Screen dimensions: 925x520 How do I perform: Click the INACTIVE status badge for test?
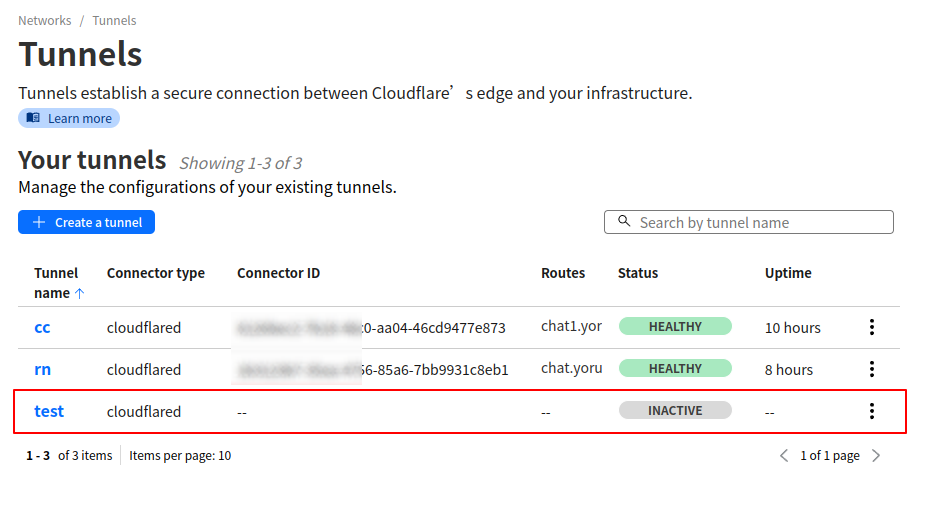(675, 411)
